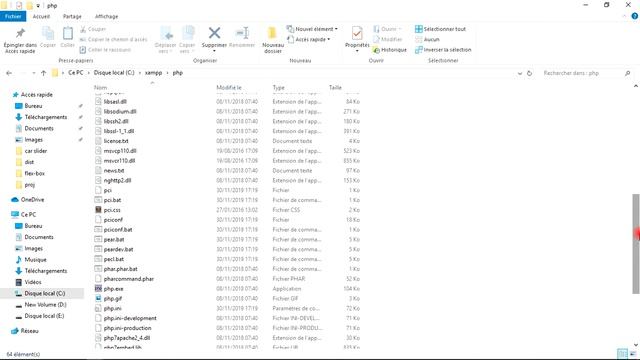Select Accès rapide in sidebar
Image resolution: width=640 pixels, height=360 pixels.
33,94
